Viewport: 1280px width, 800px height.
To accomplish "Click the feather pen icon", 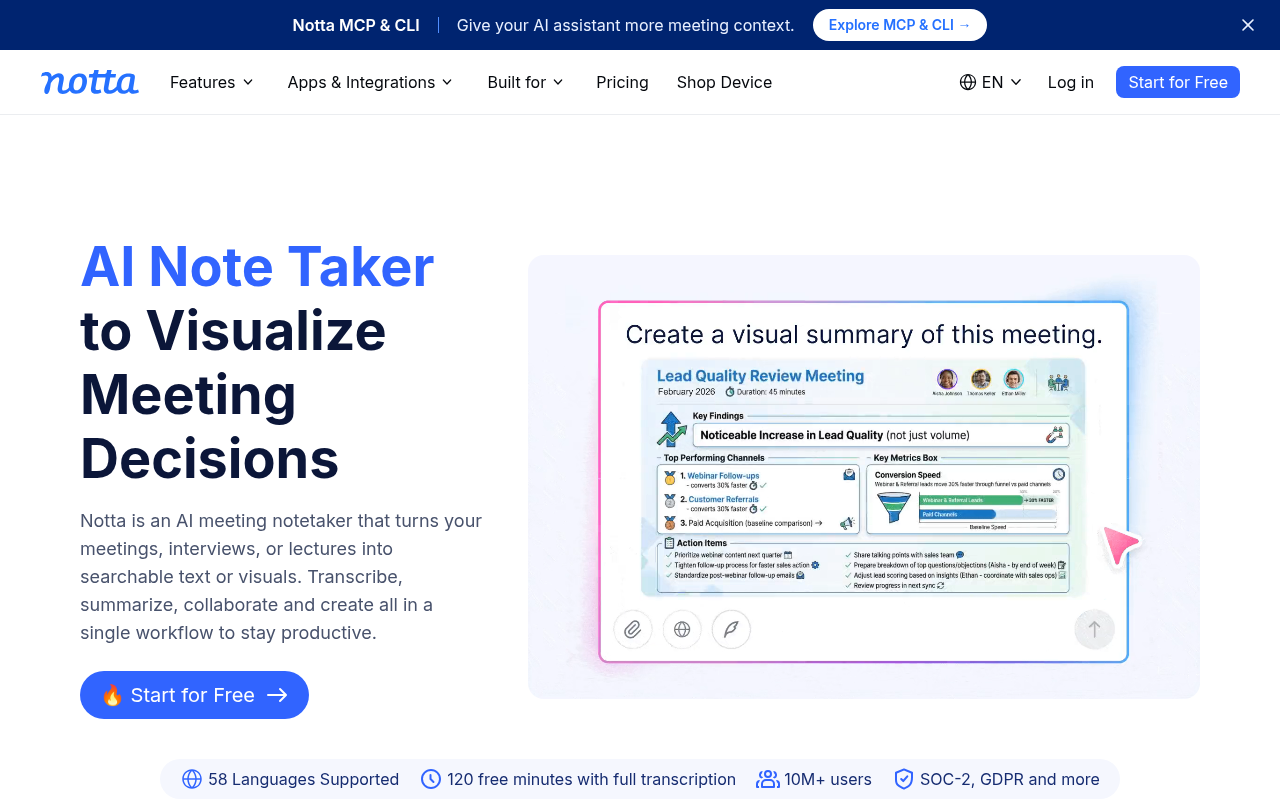I will click(731, 629).
